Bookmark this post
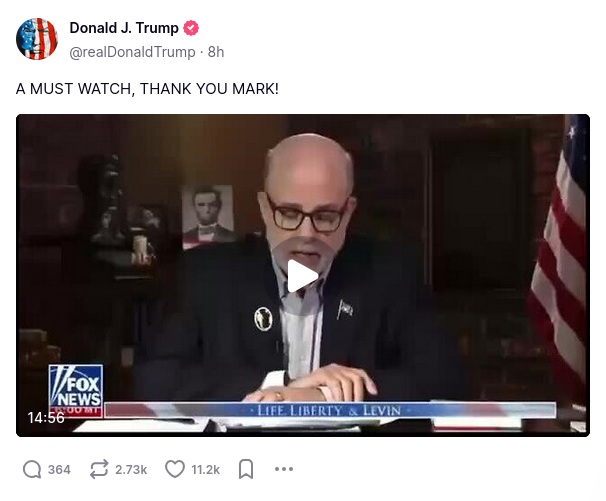The image size is (606, 501). tap(246, 469)
